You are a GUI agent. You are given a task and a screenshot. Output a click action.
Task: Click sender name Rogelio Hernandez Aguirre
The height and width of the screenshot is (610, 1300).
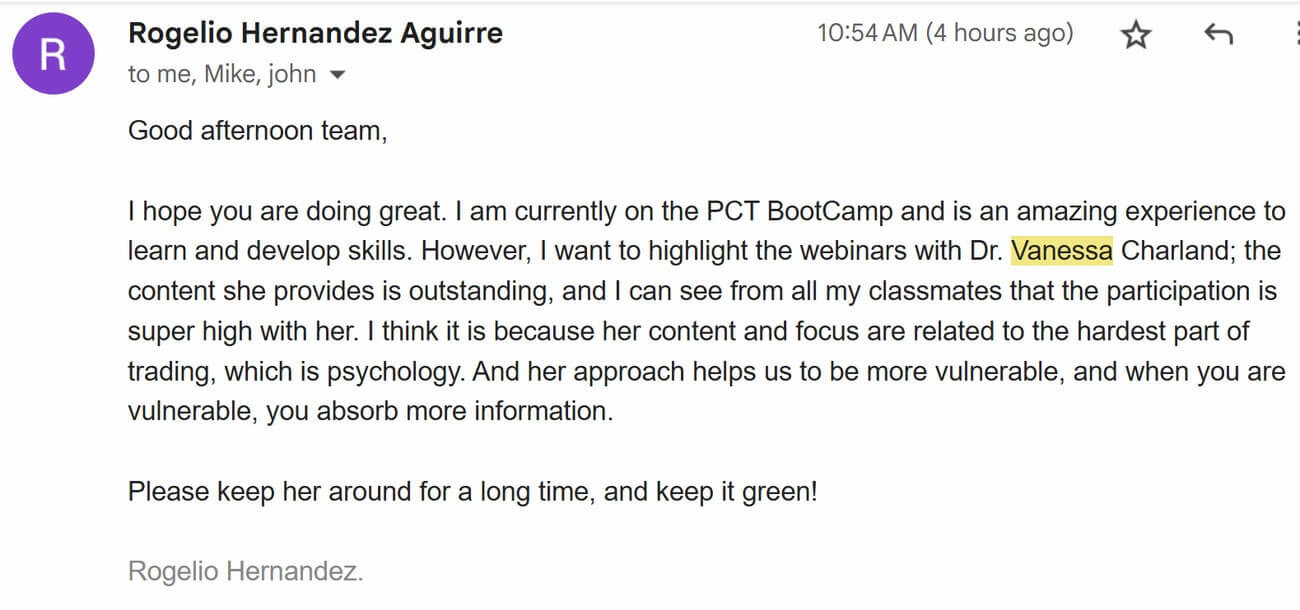[315, 33]
